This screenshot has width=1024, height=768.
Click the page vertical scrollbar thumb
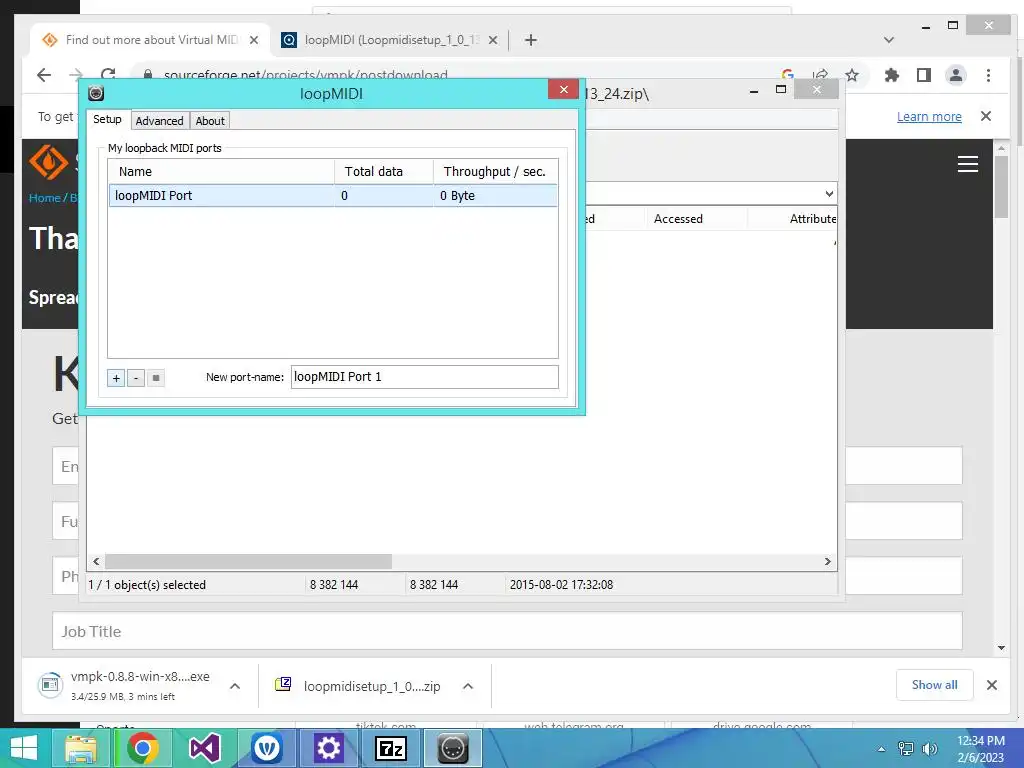1001,187
